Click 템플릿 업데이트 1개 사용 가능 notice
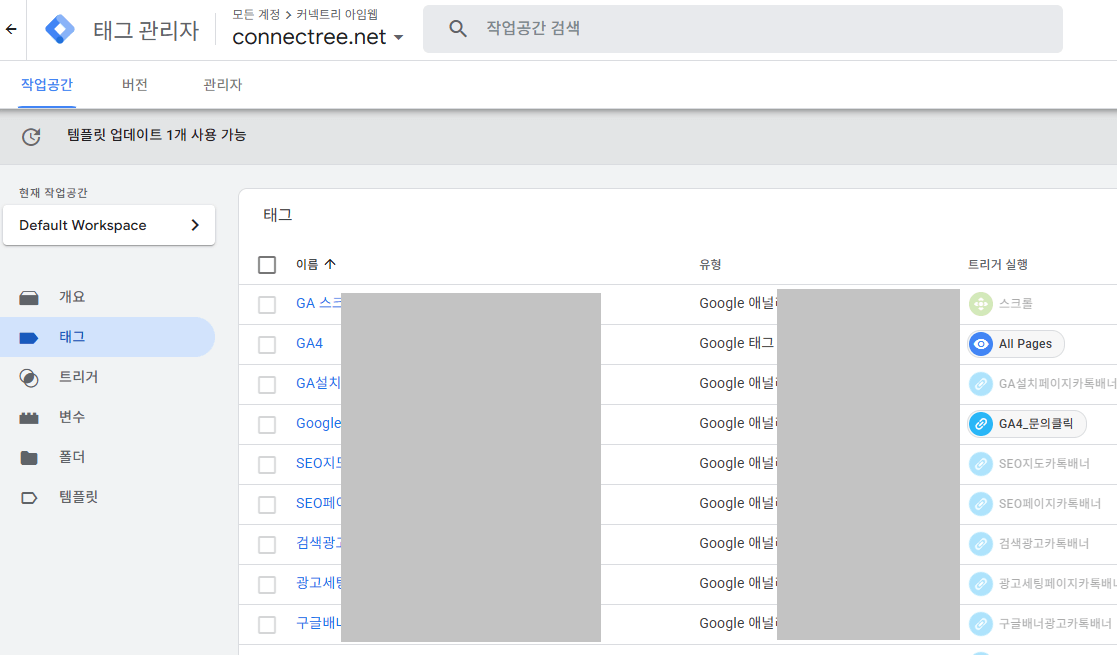 pyautogui.click(x=157, y=135)
